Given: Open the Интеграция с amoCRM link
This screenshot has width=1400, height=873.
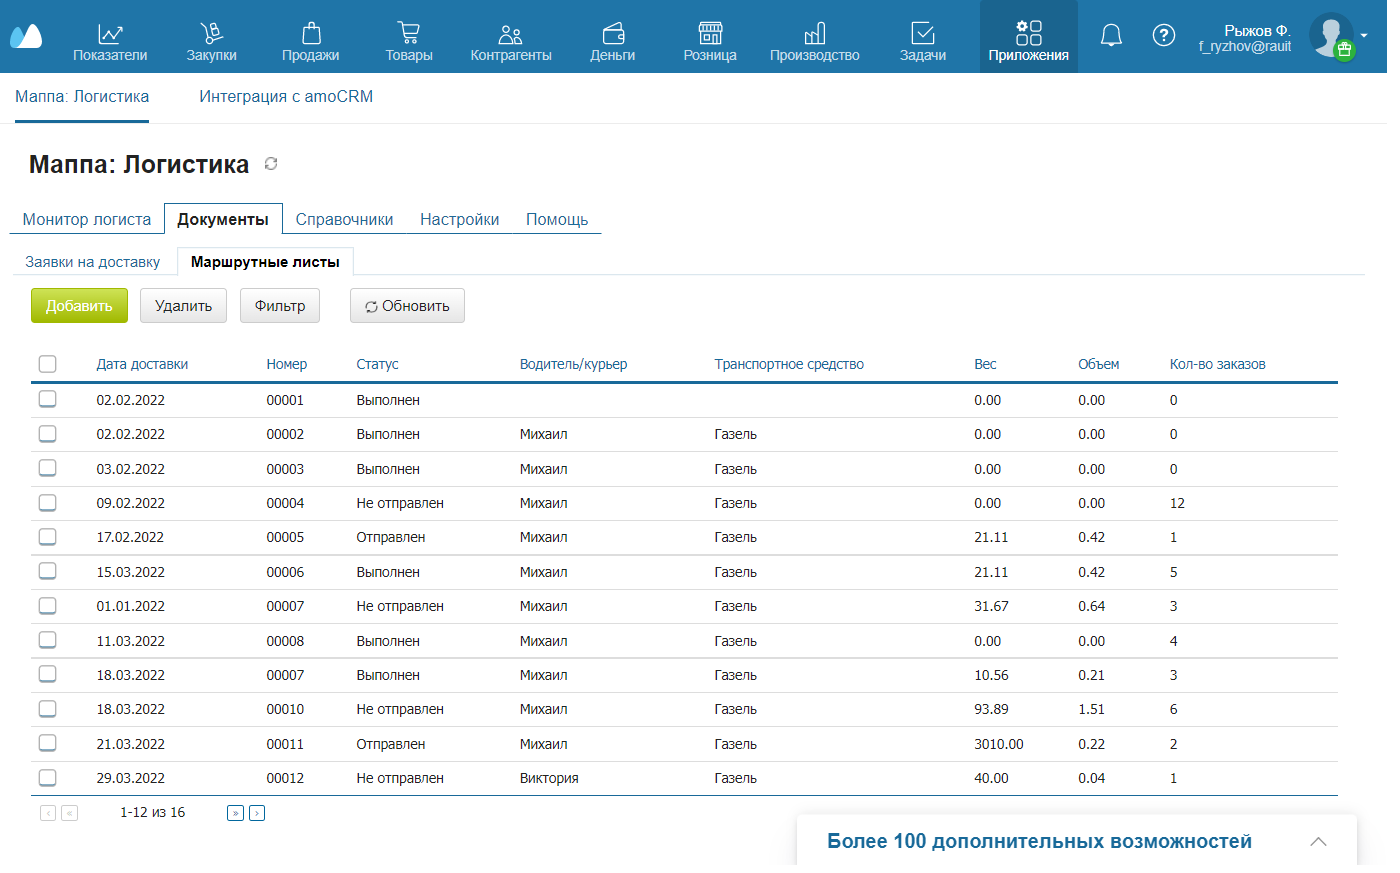Looking at the screenshot, I should click(x=286, y=97).
